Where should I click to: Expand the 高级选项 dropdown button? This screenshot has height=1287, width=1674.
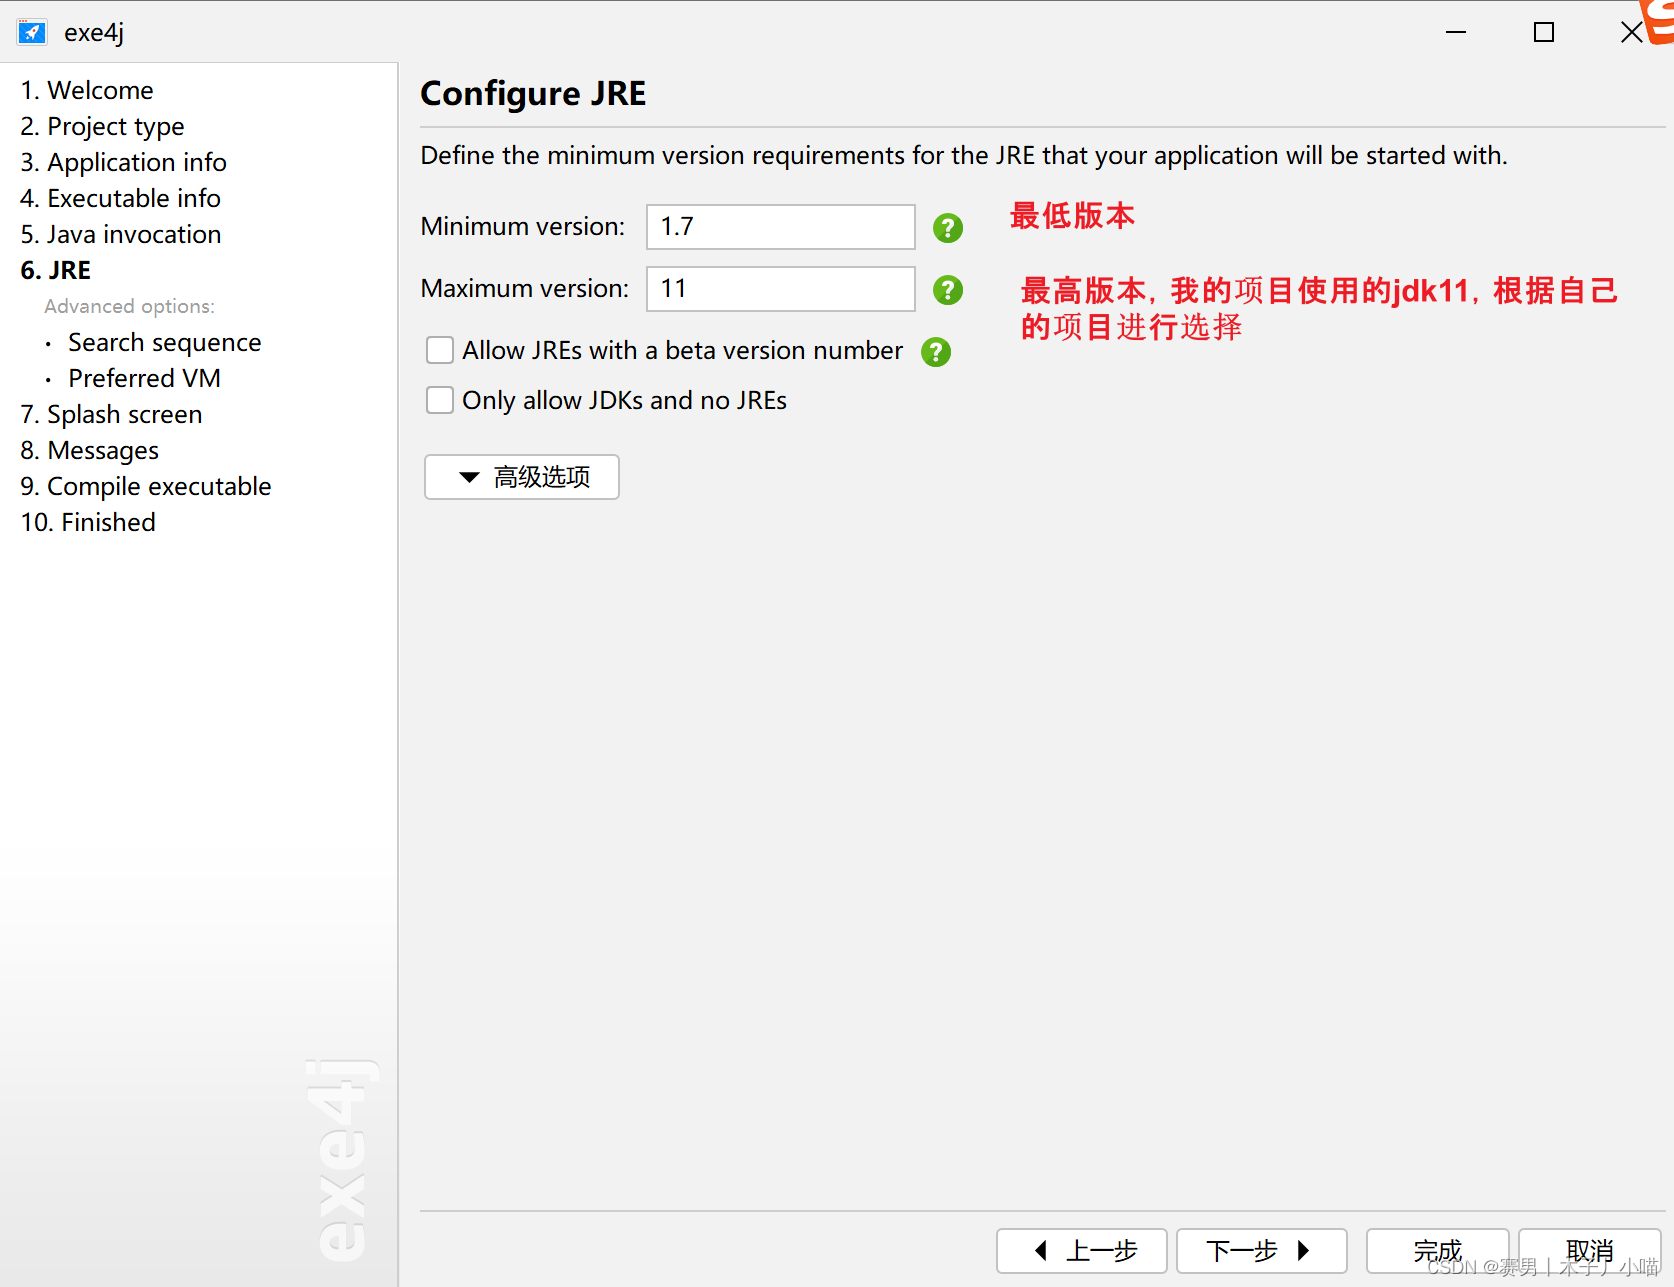click(x=522, y=477)
